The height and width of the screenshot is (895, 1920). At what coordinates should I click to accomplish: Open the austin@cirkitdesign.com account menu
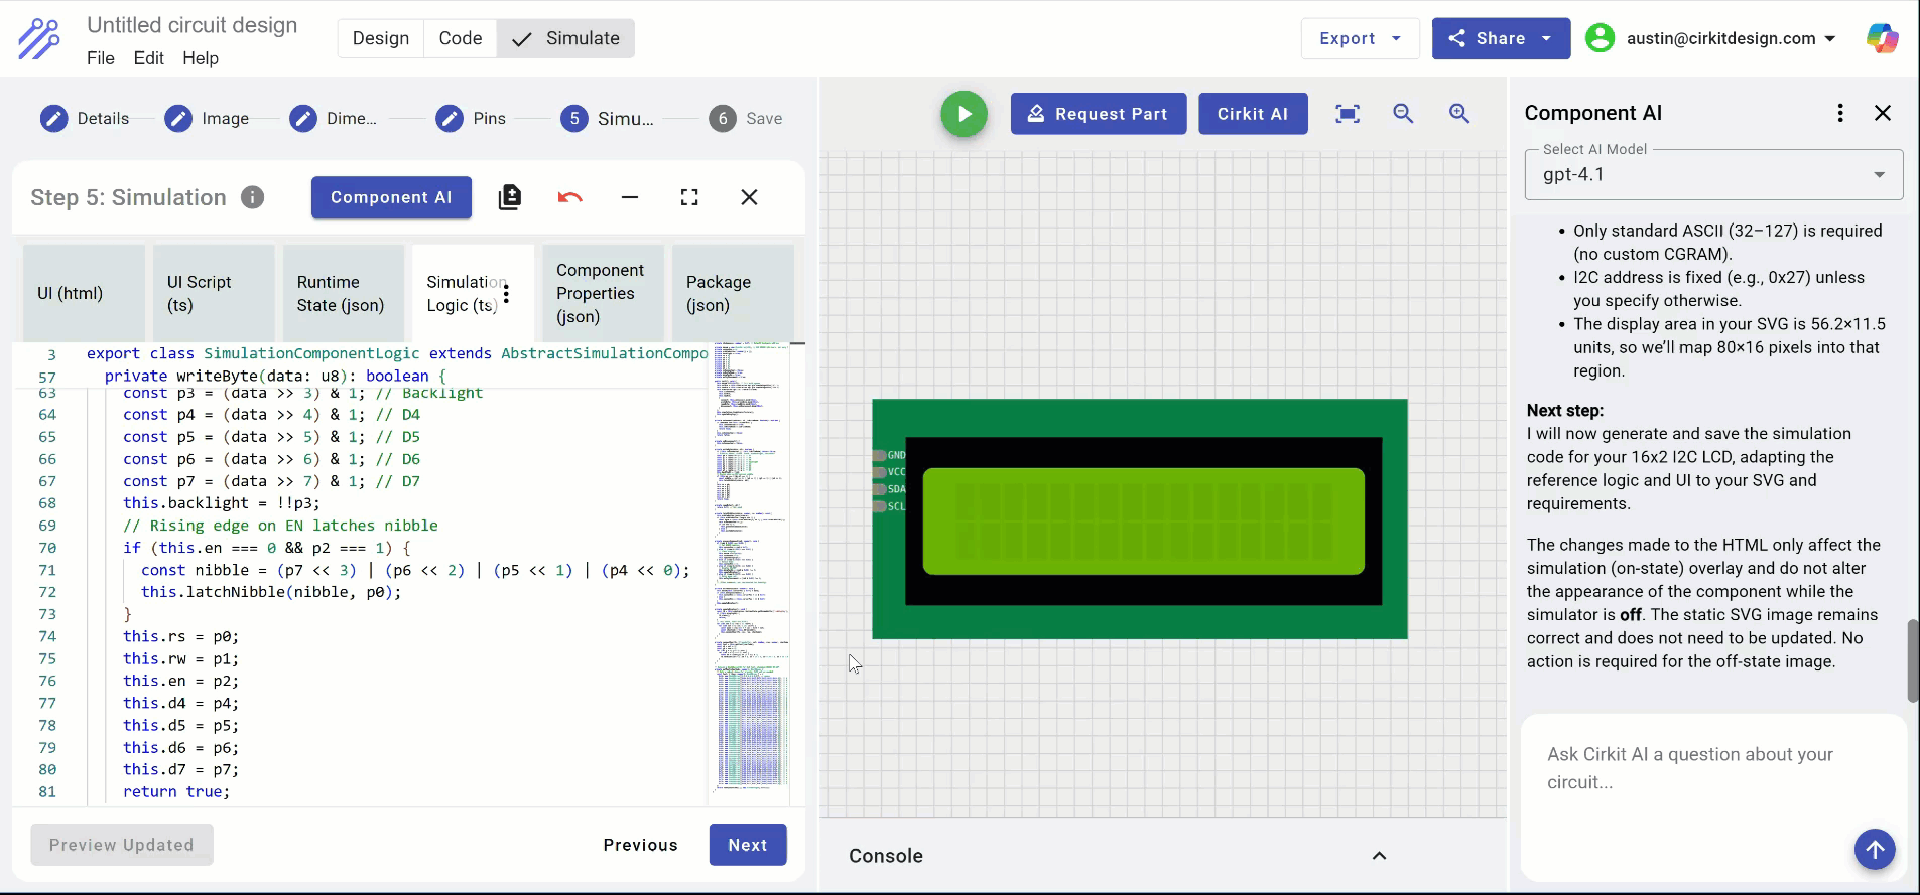[x=1731, y=38]
